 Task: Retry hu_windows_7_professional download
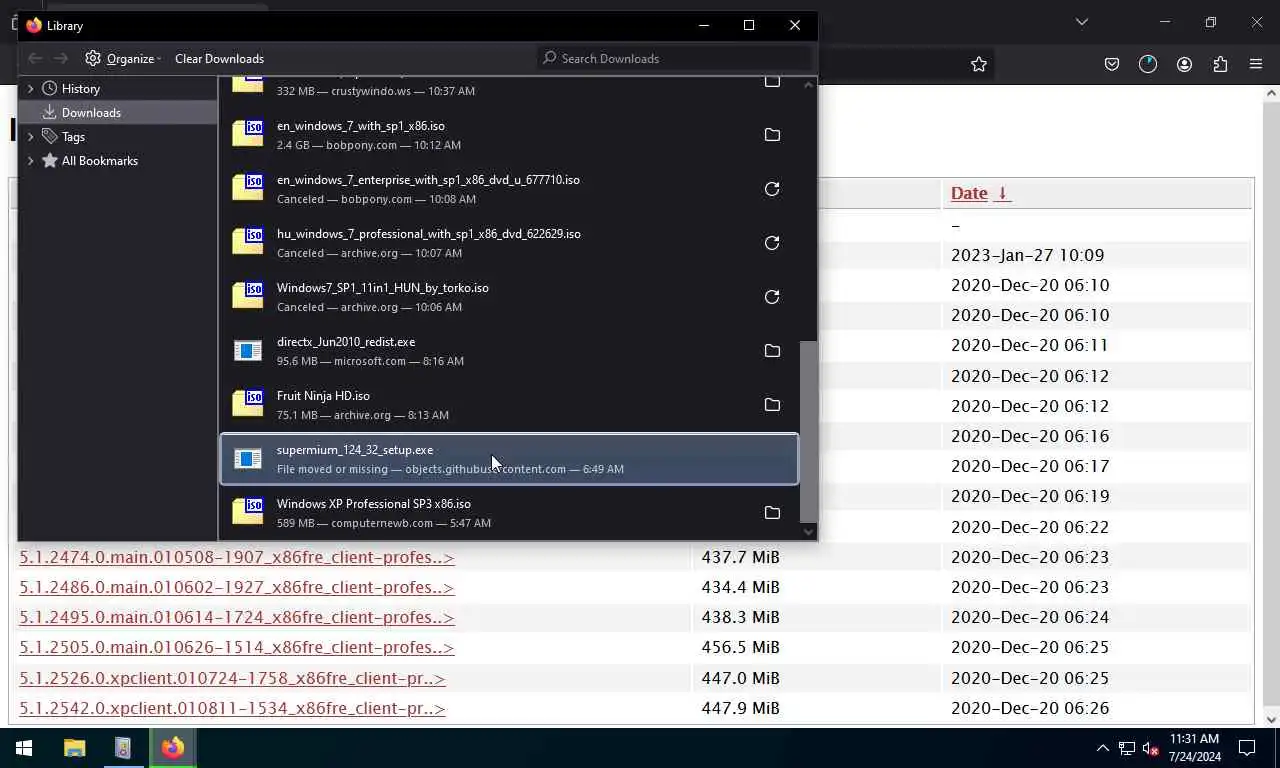[x=772, y=243]
